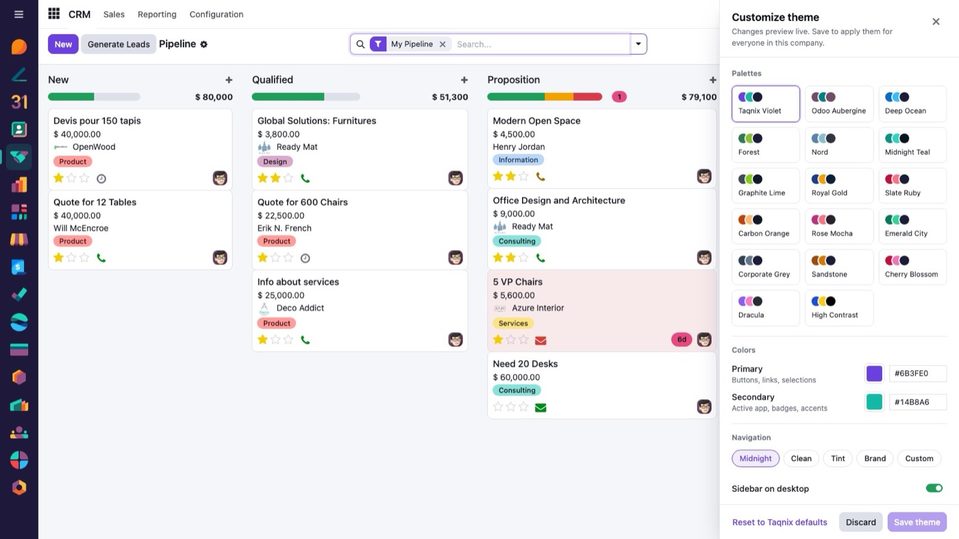Open the Configuration menu
This screenshot has width=959, height=539.
(x=216, y=14)
